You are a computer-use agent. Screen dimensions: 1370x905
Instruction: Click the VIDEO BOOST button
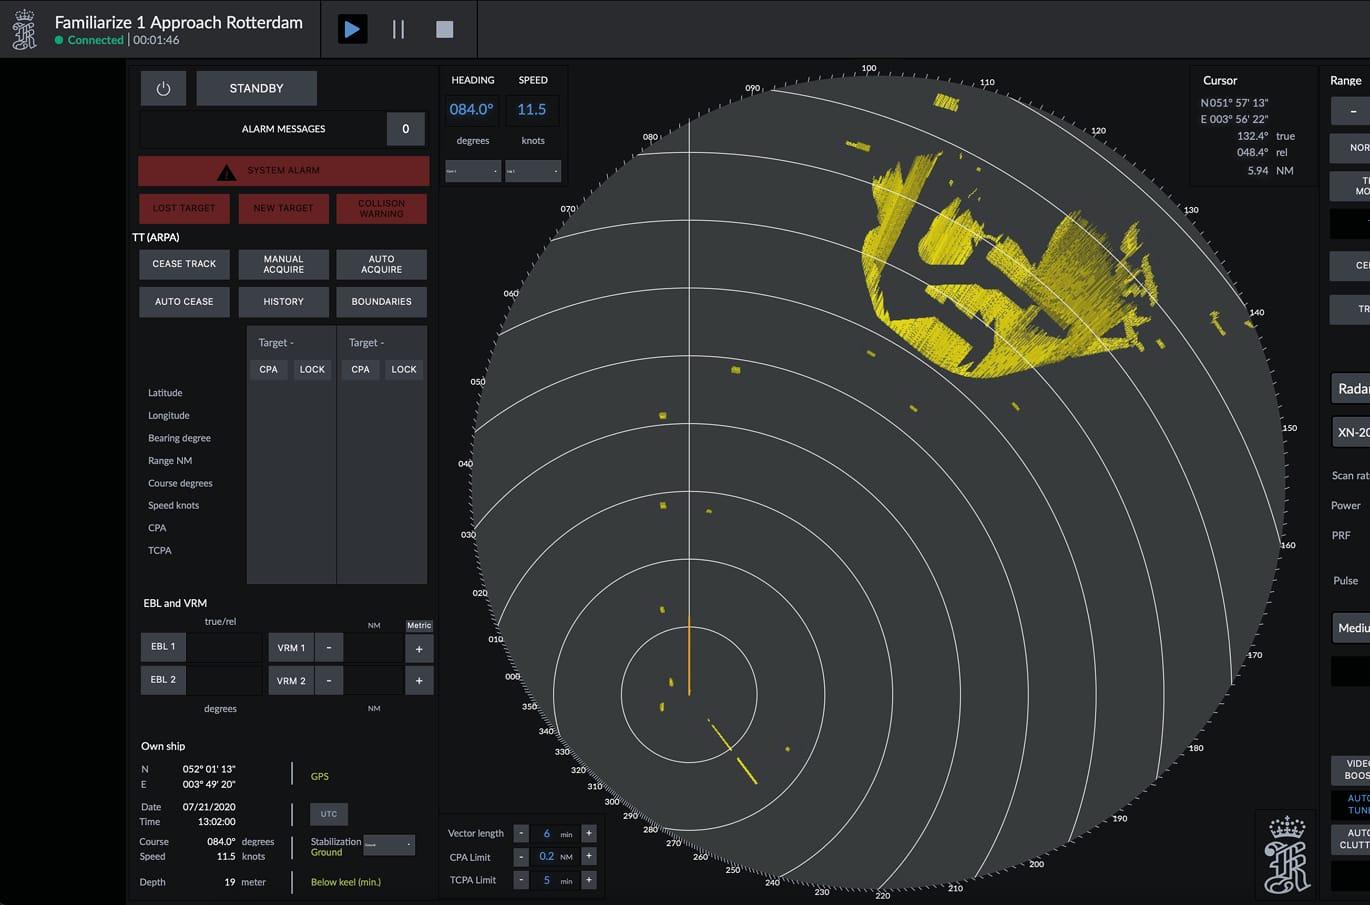1351,769
